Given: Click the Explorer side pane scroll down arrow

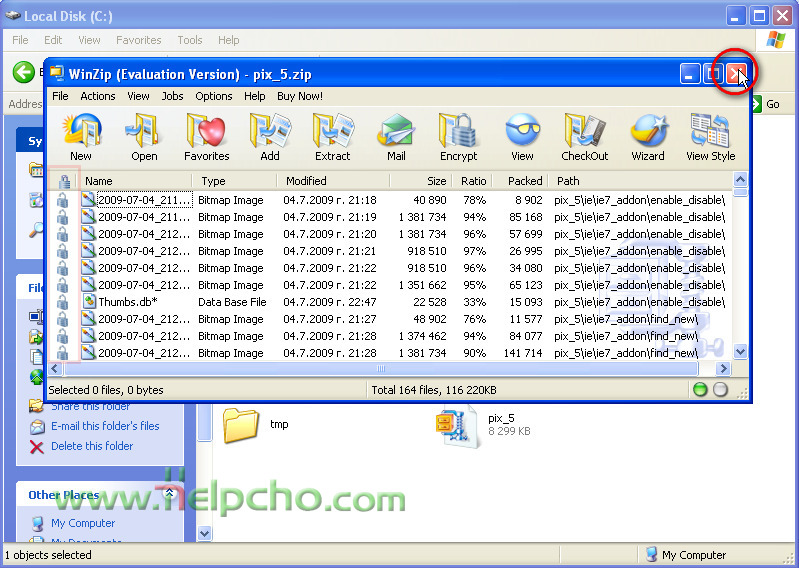Looking at the screenshot, I should click(204, 533).
